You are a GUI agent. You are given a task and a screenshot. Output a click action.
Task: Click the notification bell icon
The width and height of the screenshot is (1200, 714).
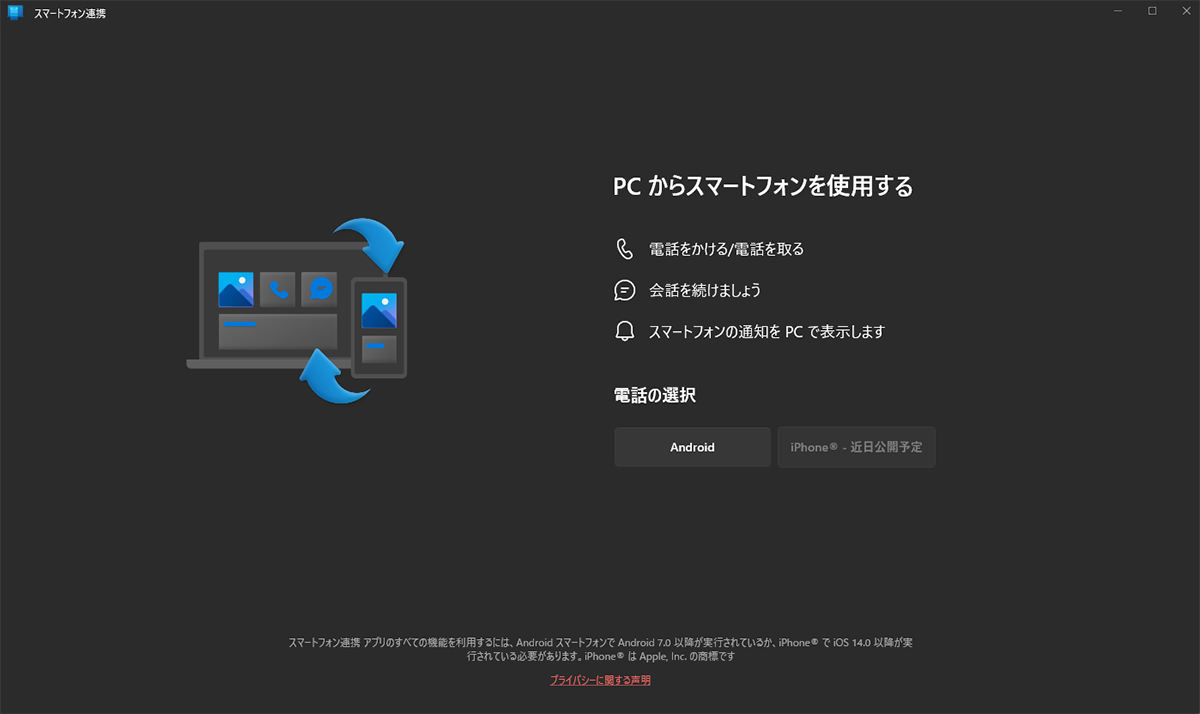[625, 331]
